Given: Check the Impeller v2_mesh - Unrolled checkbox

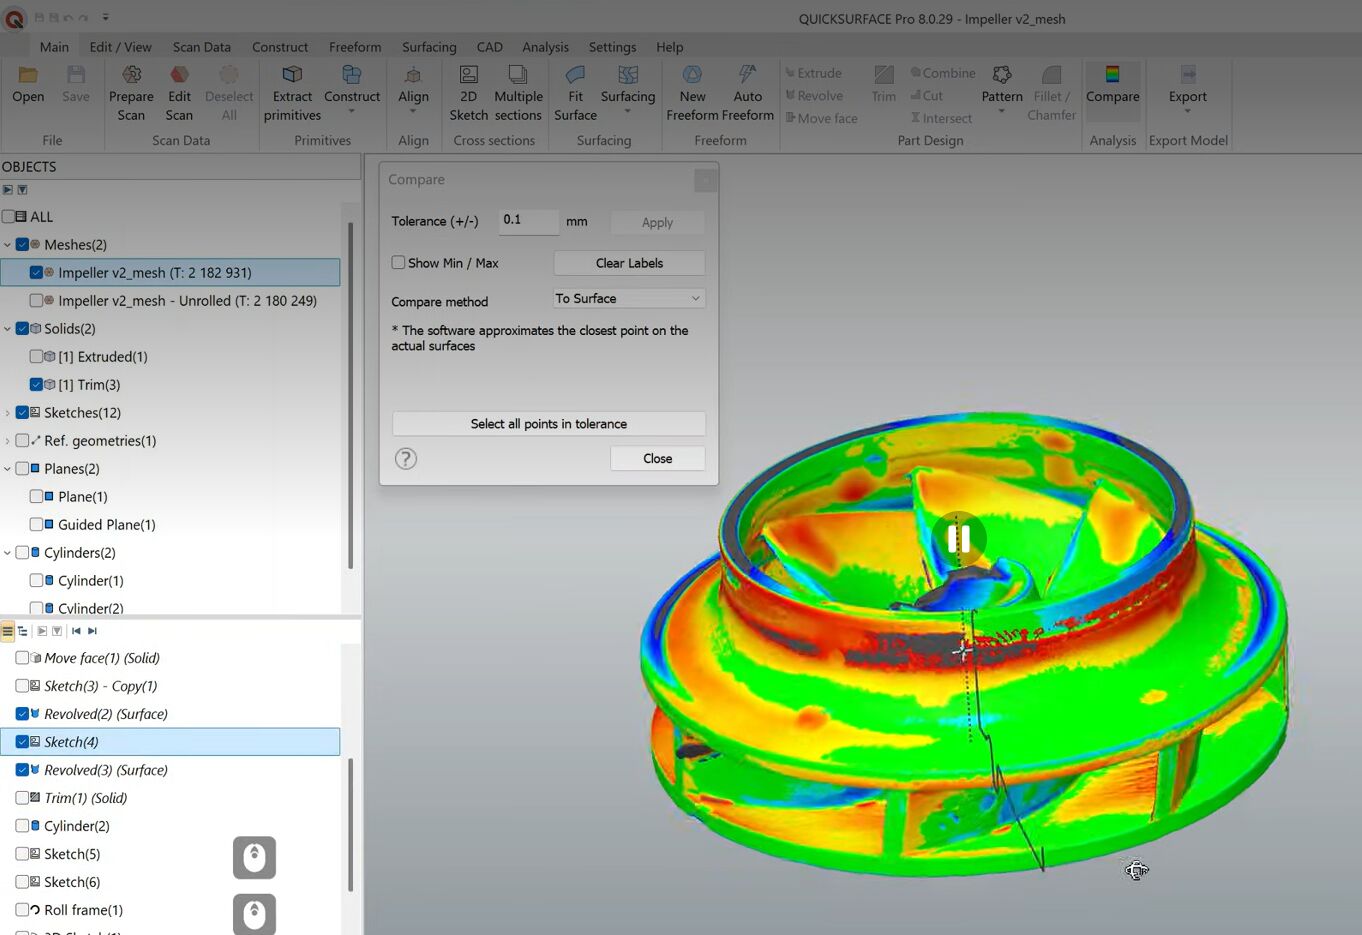Looking at the screenshot, I should tap(36, 301).
